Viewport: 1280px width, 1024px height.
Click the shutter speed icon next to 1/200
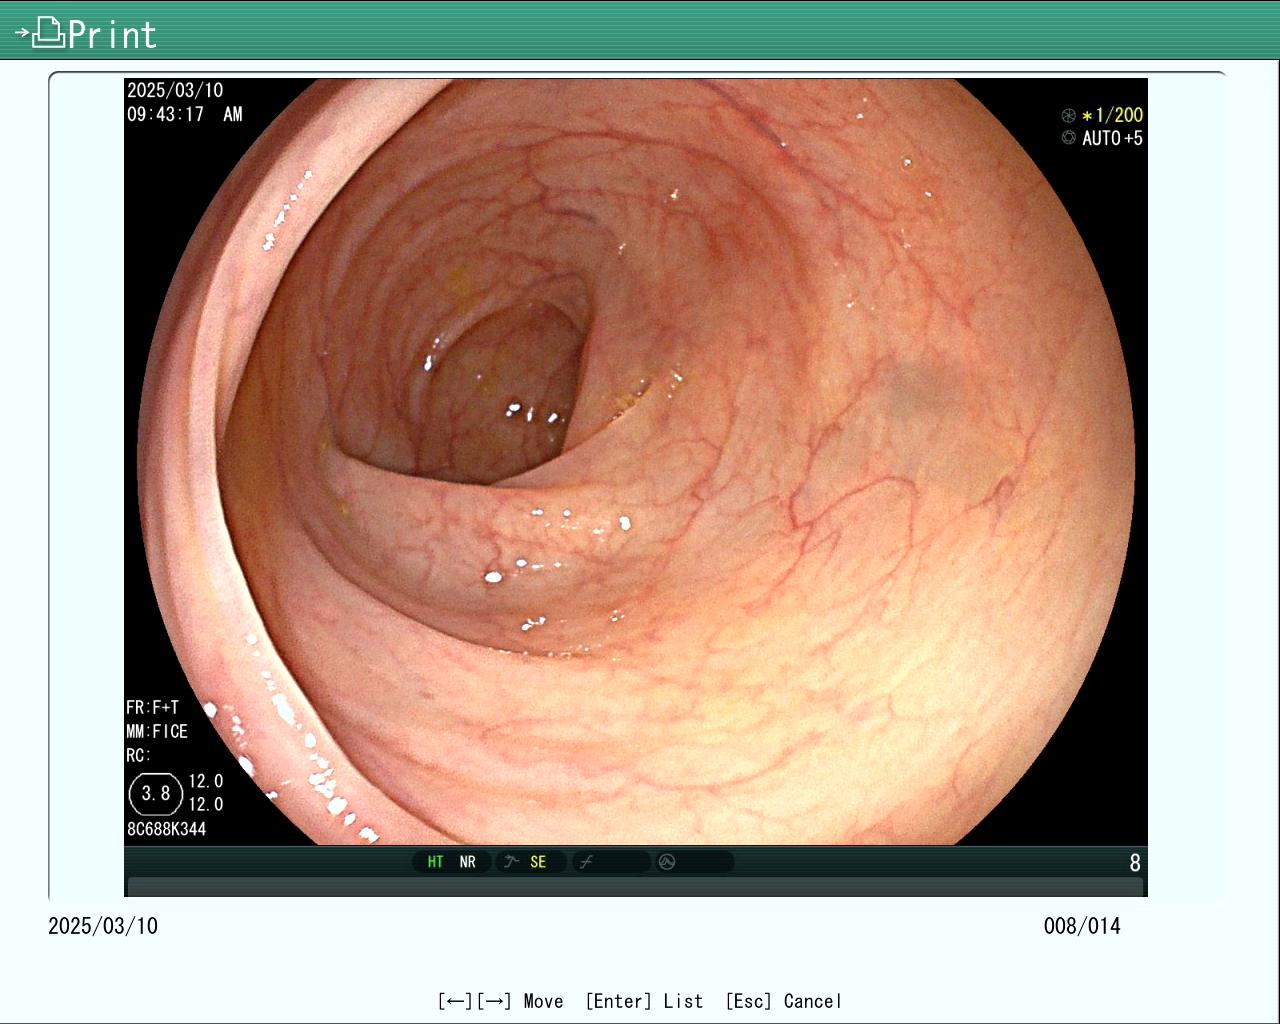(x=1068, y=115)
